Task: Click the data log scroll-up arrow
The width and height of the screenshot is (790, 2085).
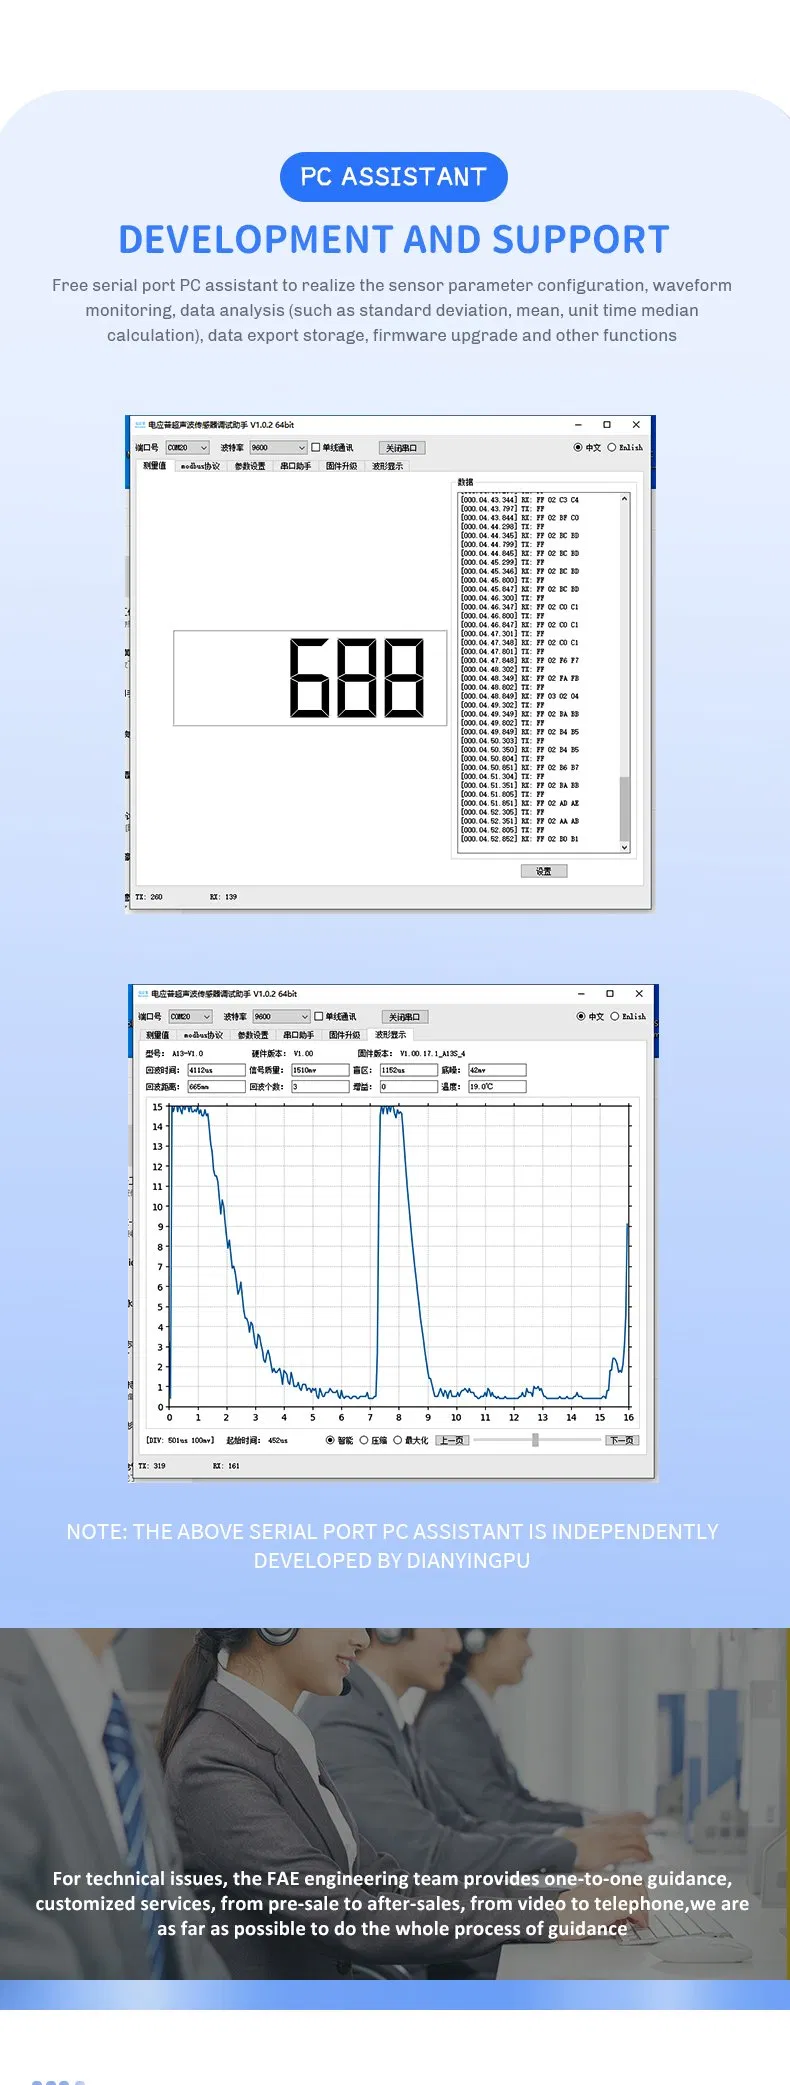Action: tap(625, 499)
